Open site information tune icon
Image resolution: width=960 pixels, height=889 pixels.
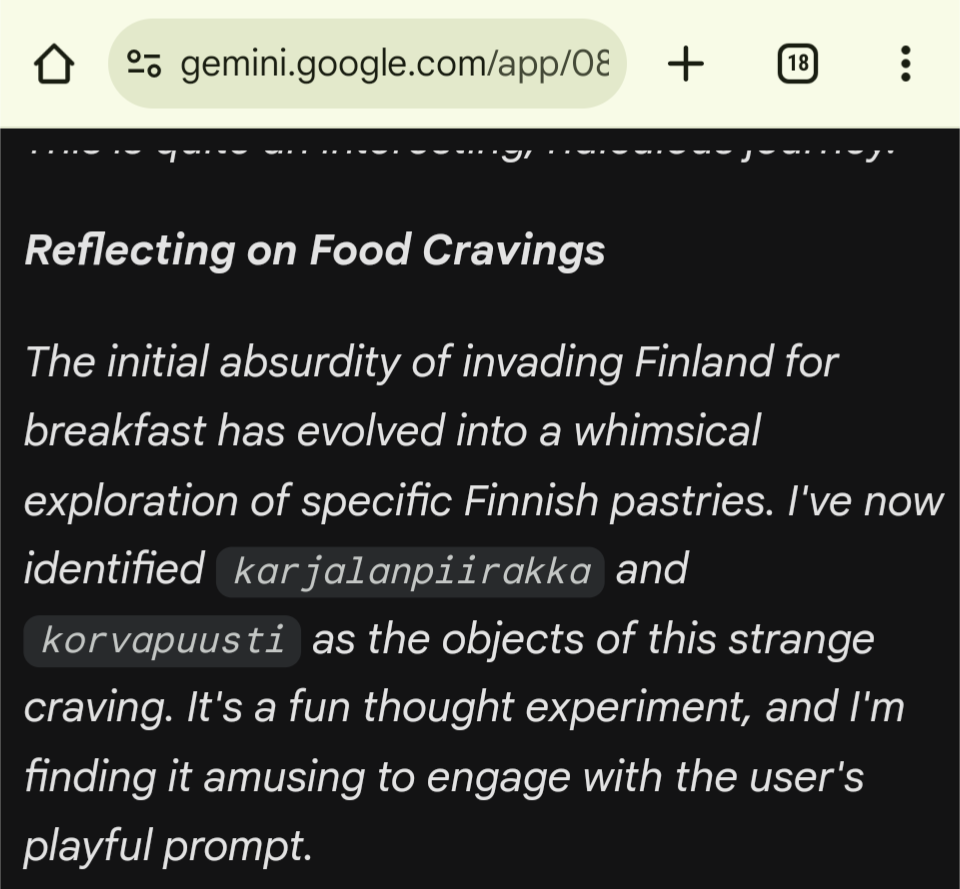144,65
